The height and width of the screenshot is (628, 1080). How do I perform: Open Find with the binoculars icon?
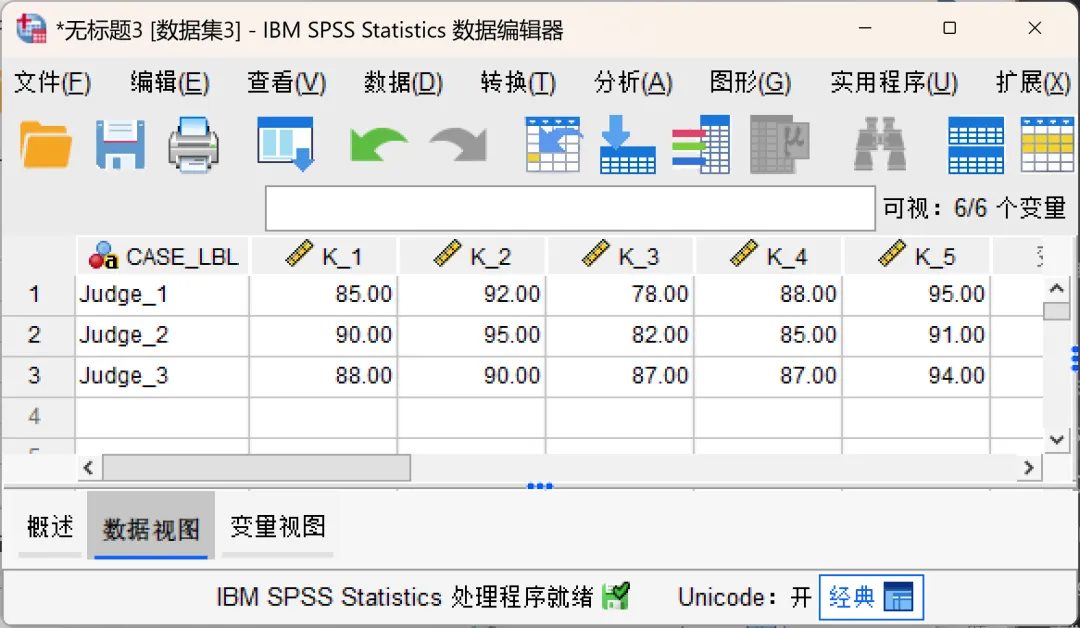point(880,145)
